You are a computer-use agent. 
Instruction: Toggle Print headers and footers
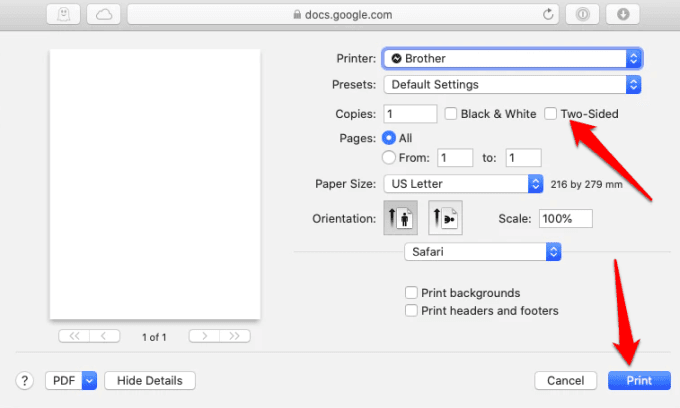point(411,311)
